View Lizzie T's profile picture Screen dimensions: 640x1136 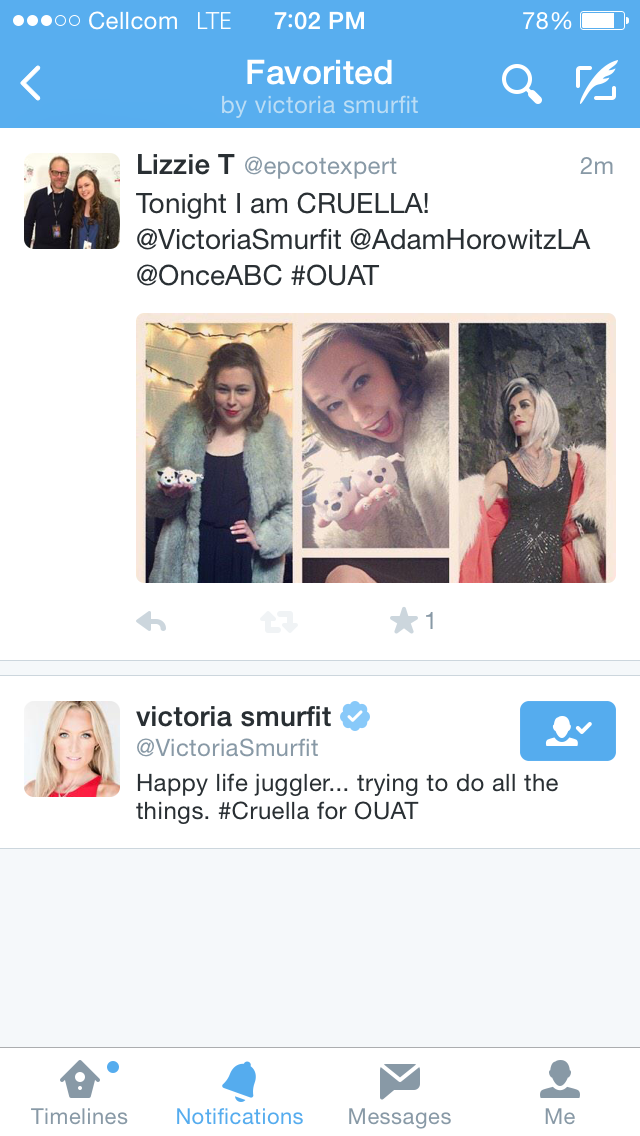72,201
